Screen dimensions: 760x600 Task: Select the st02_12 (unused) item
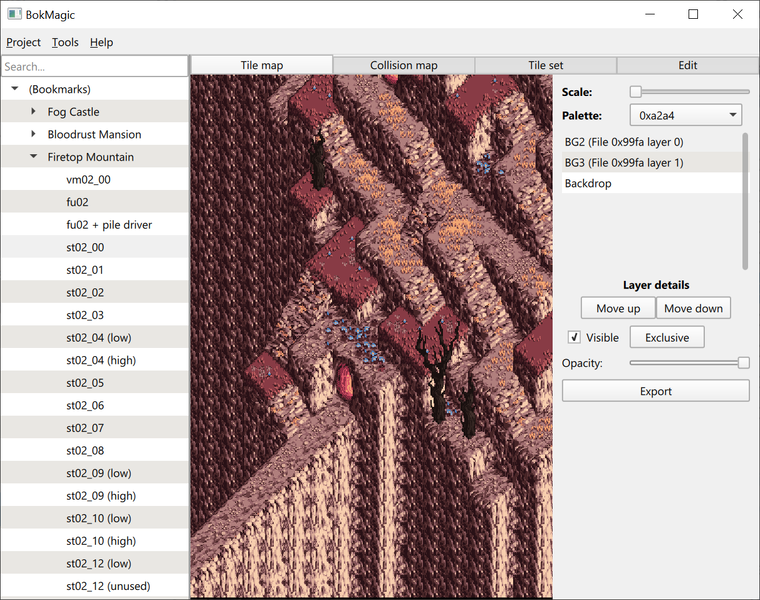pyautogui.click(x=95, y=586)
